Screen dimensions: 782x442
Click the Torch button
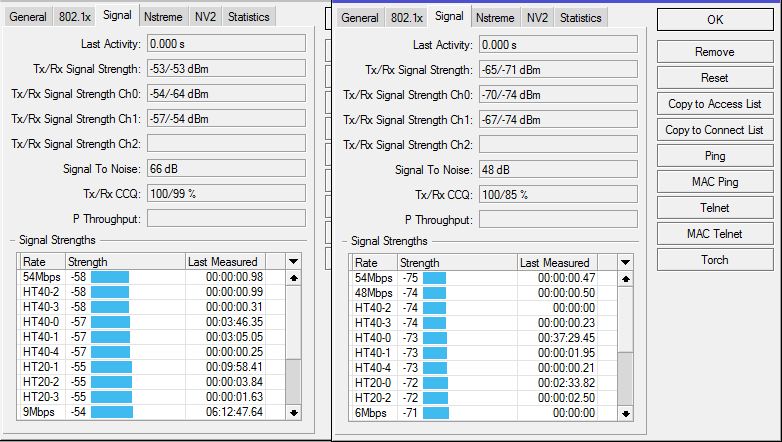point(715,259)
